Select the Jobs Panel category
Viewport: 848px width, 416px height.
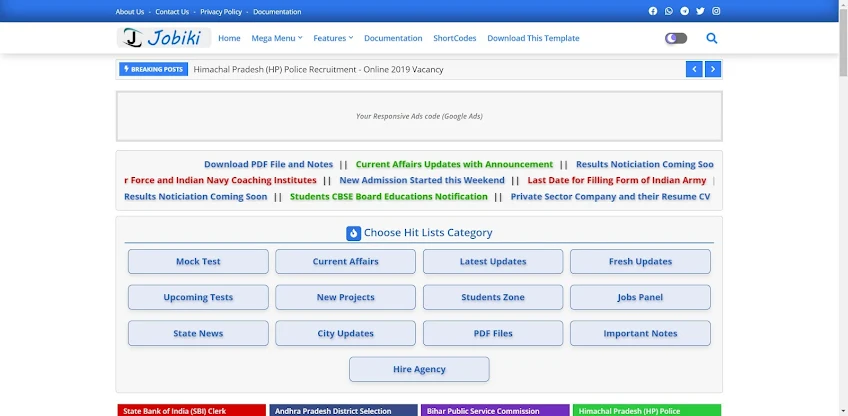(640, 297)
